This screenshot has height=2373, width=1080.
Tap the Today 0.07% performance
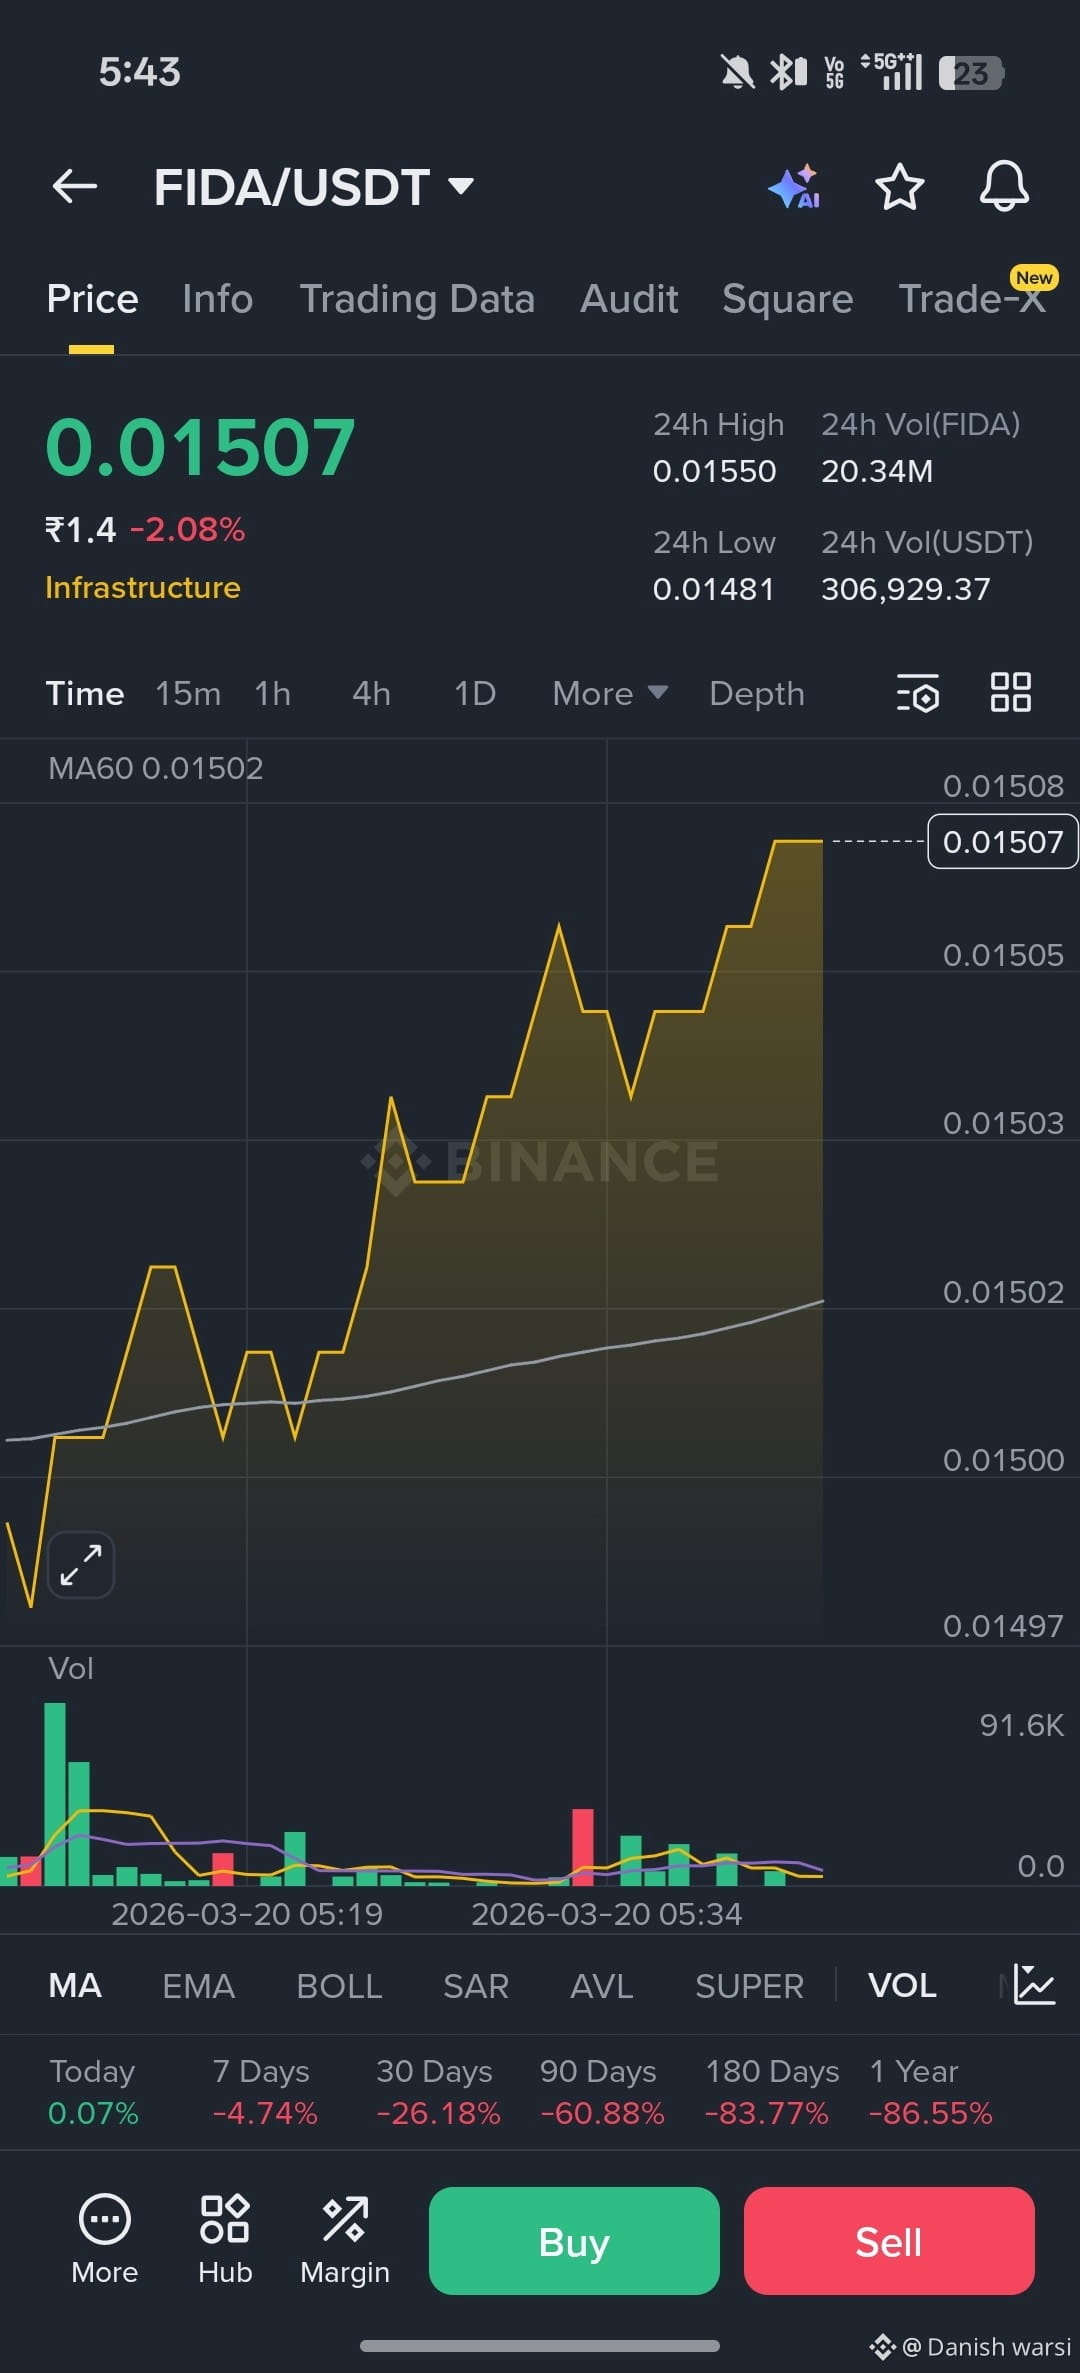pos(93,2092)
